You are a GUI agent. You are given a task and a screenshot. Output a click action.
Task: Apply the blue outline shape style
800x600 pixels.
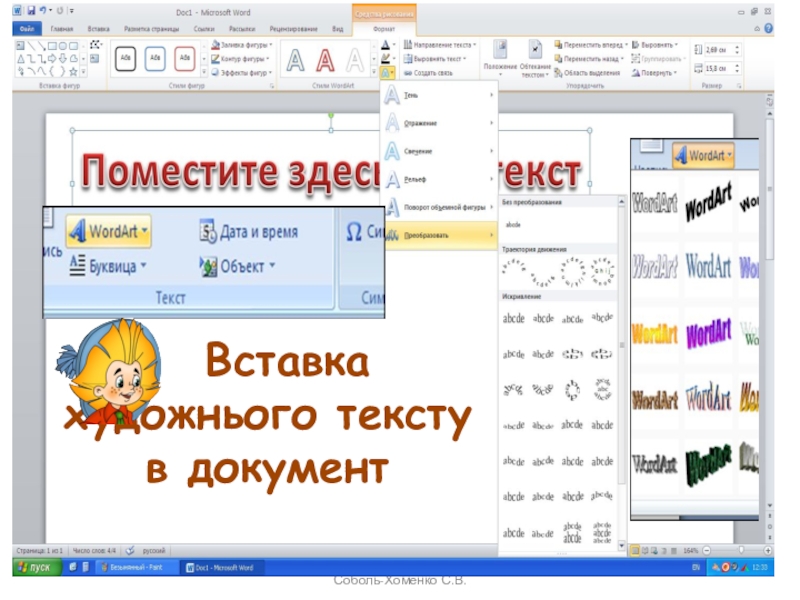click(x=155, y=58)
